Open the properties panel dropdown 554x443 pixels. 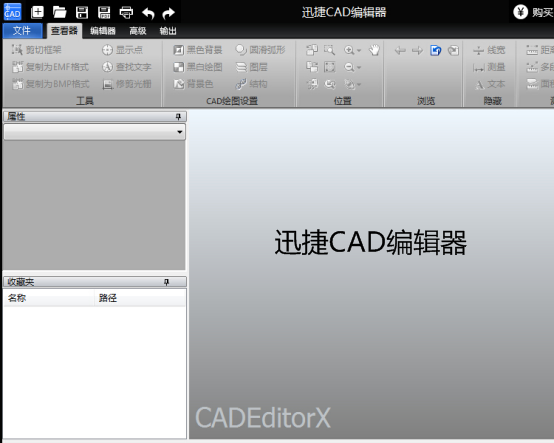tap(179, 132)
